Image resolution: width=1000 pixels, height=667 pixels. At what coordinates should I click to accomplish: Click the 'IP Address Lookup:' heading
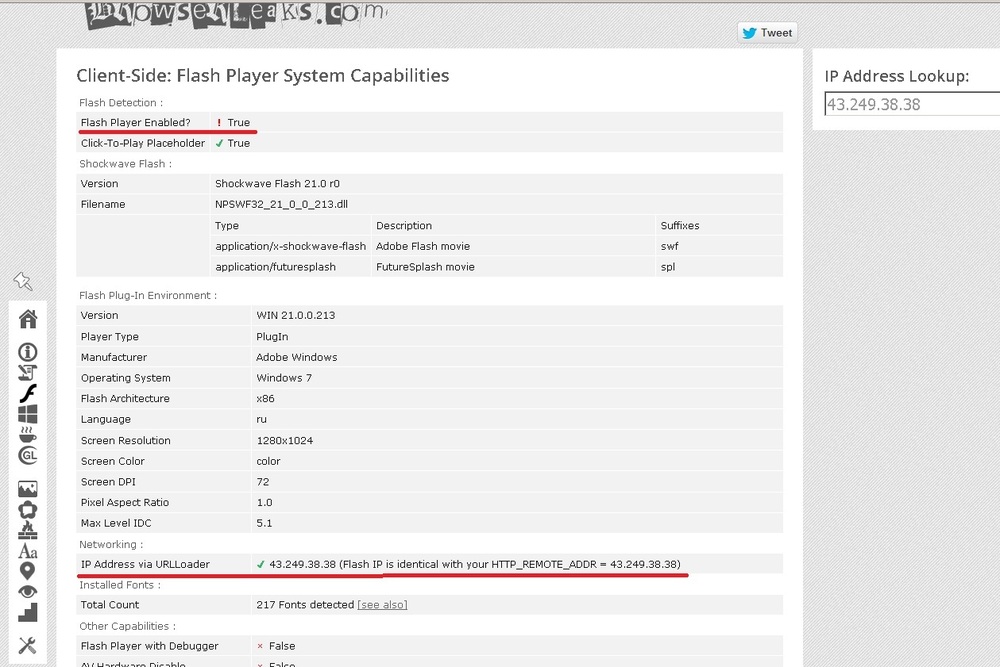coord(897,76)
